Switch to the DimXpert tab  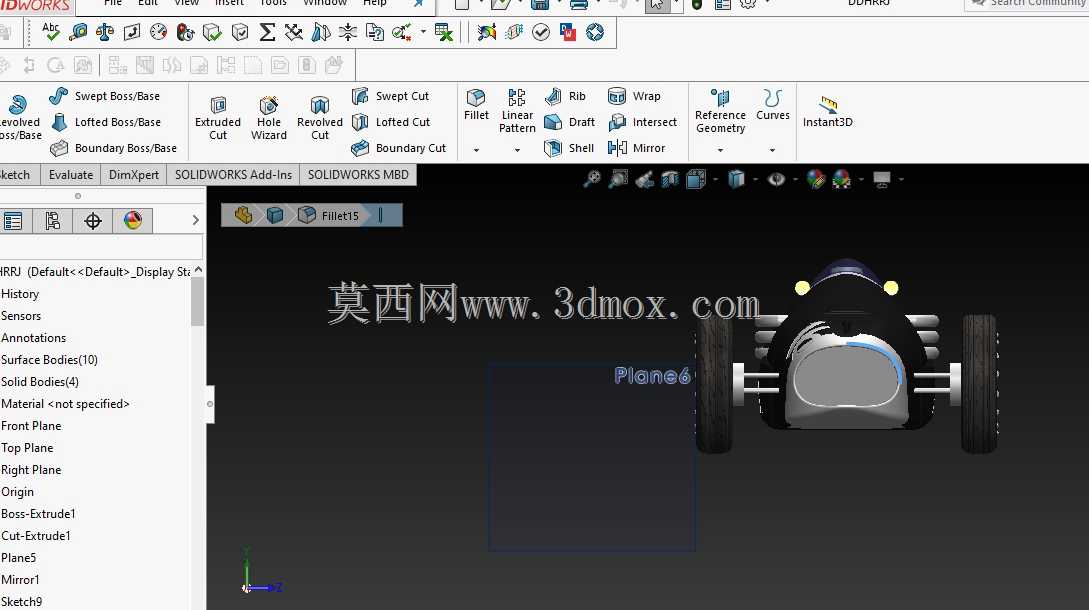[133, 174]
